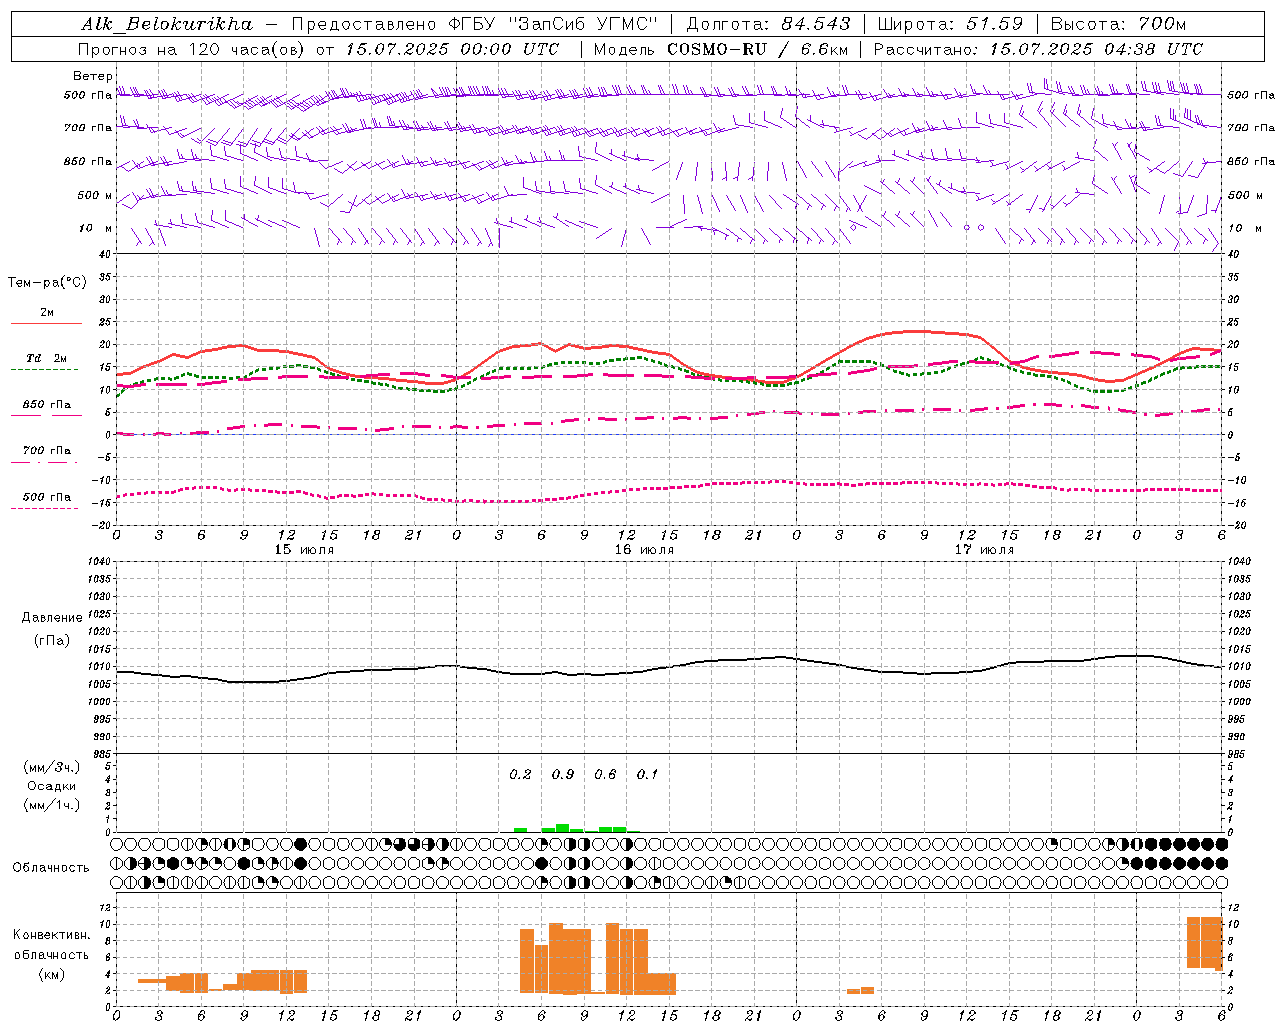Click "Прогноз на 120 часа(ов)" header text
The height and width of the screenshot is (1024, 1280).
(193, 49)
